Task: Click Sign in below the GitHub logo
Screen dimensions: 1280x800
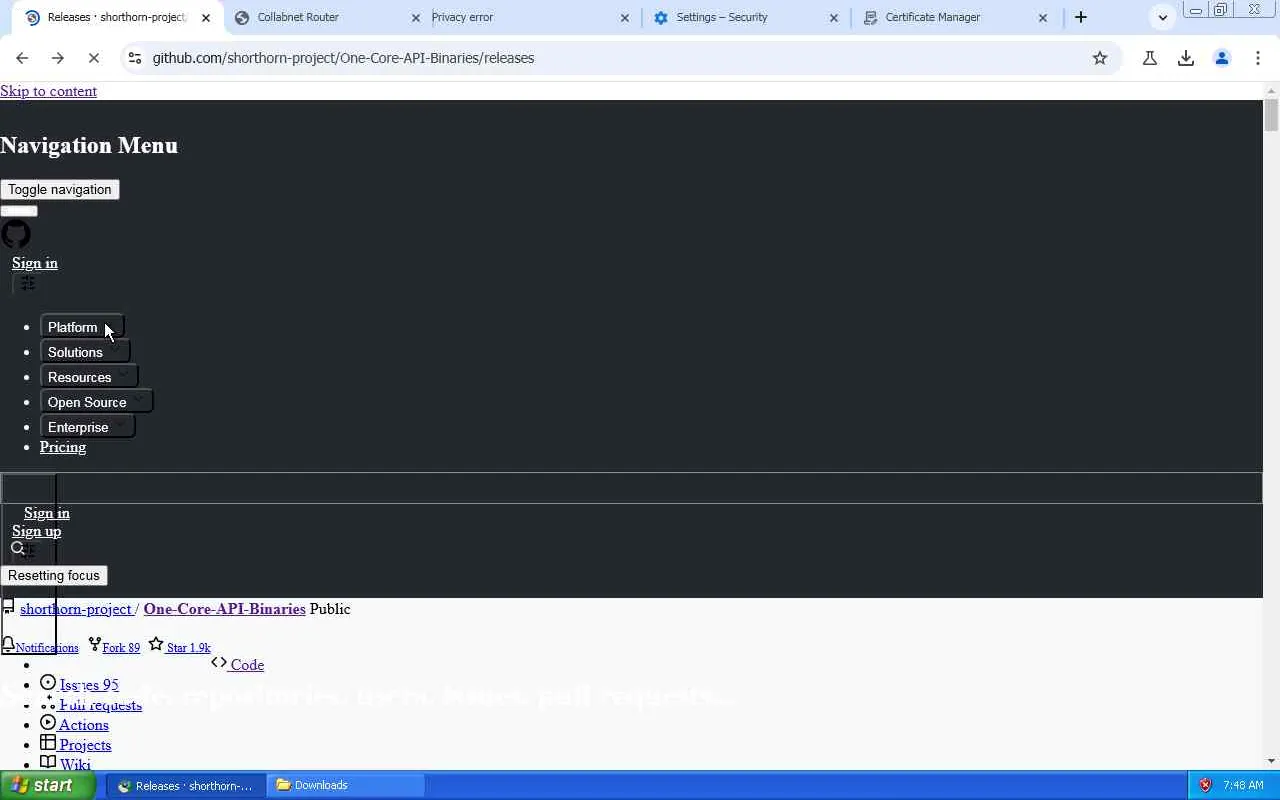Action: click(x=35, y=263)
